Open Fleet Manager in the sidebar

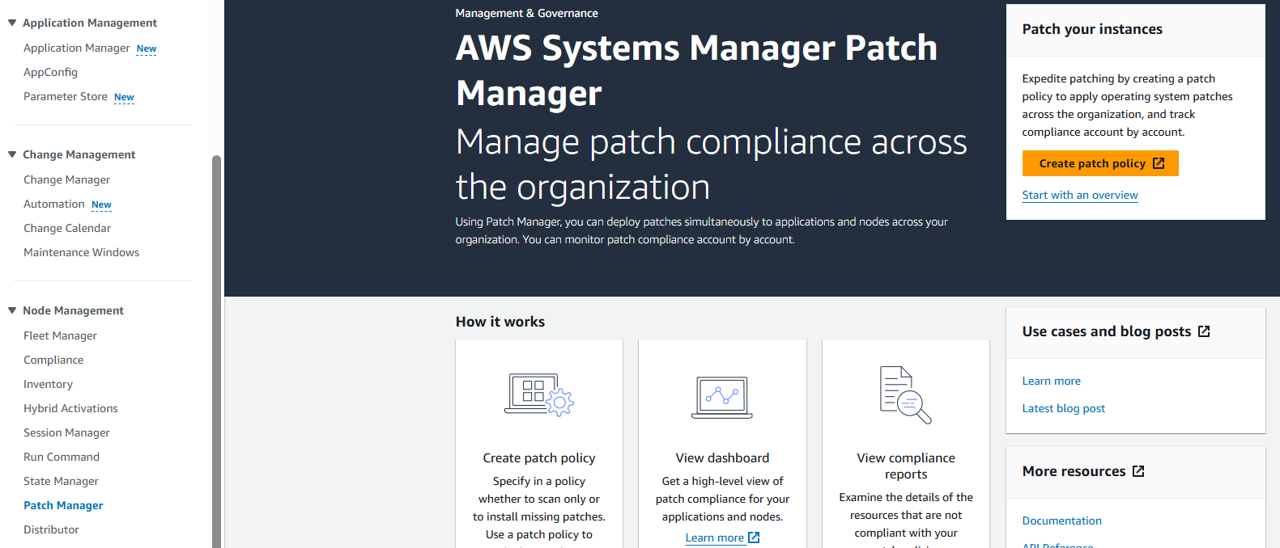60,336
